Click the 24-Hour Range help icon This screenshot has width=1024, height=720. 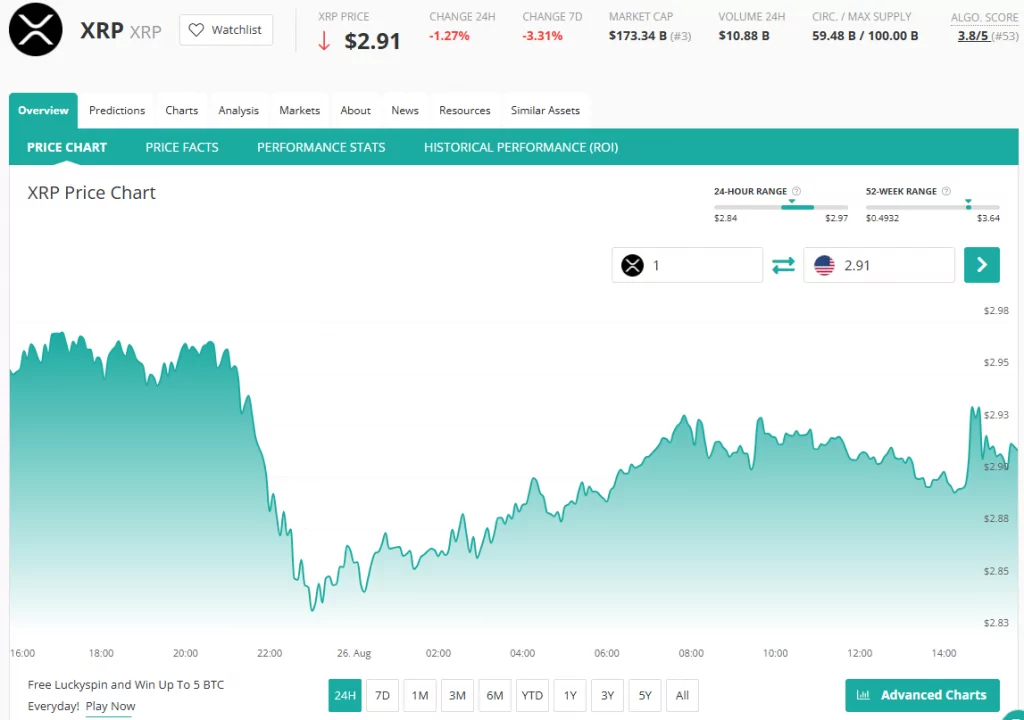(x=796, y=191)
